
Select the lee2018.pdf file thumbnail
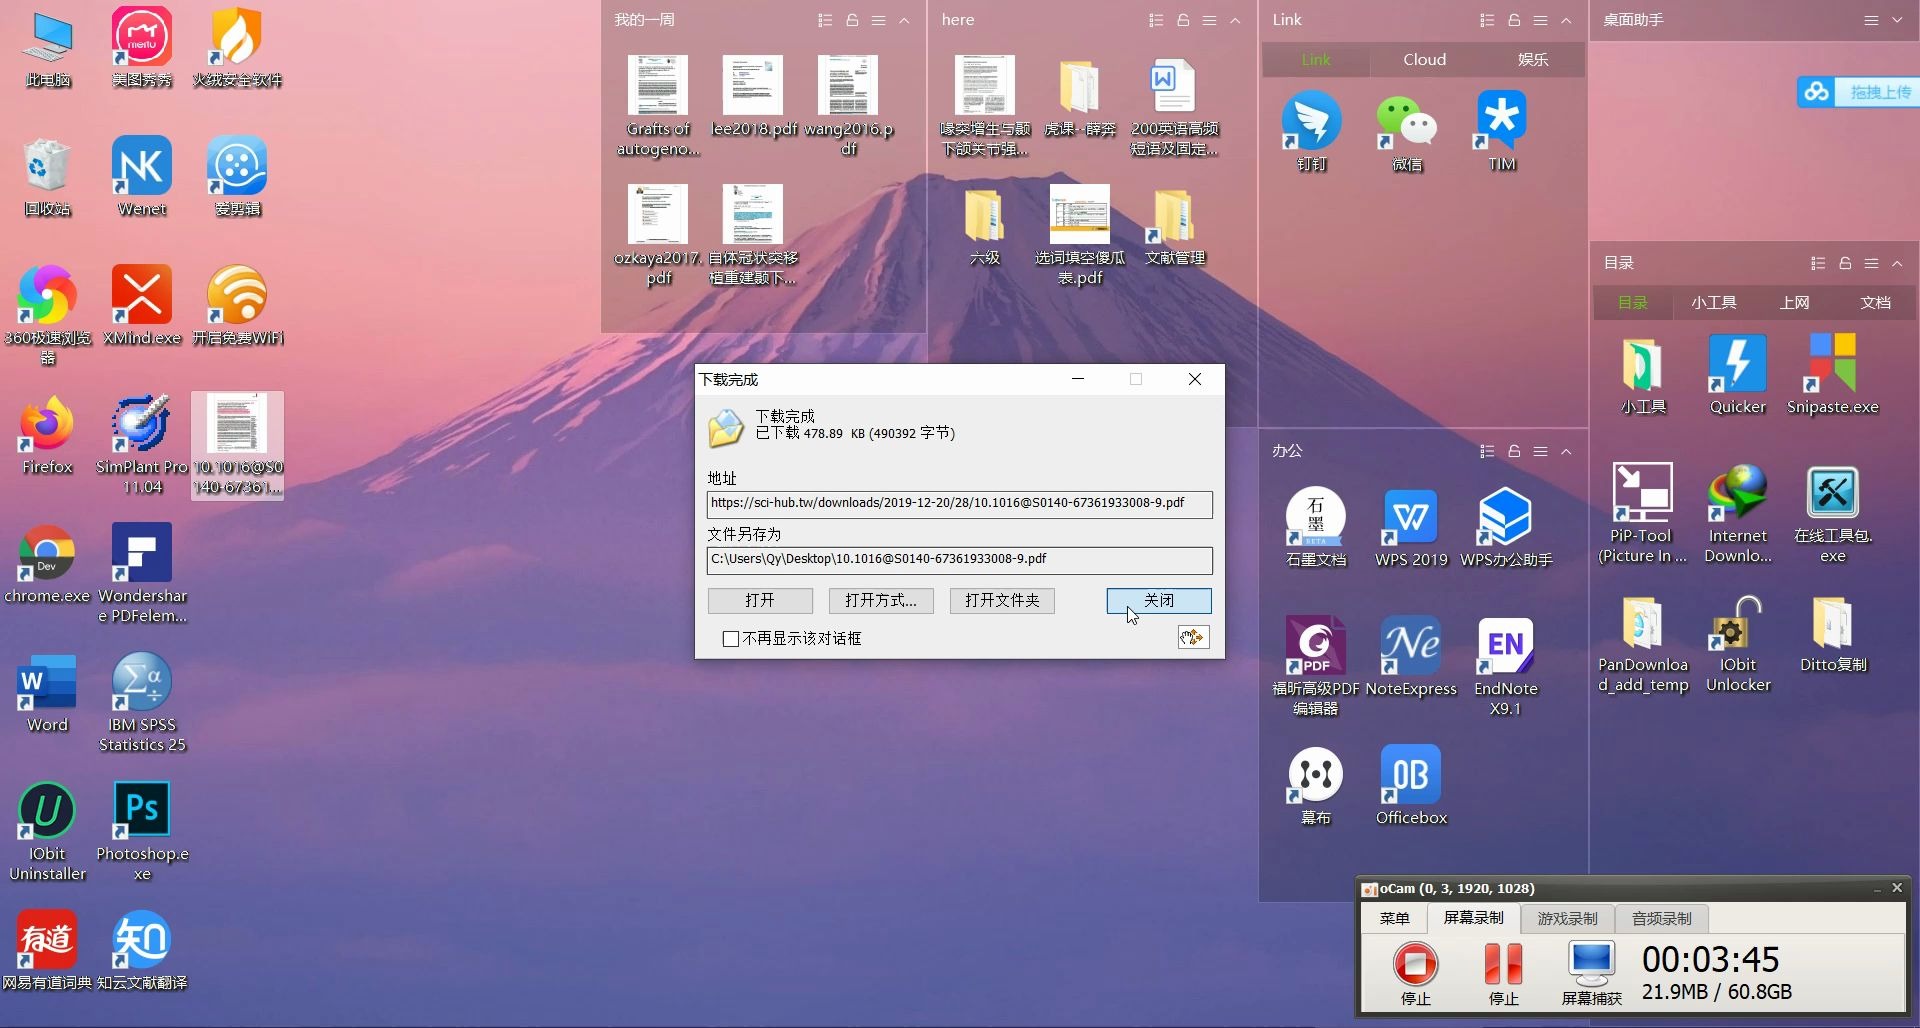click(x=753, y=97)
